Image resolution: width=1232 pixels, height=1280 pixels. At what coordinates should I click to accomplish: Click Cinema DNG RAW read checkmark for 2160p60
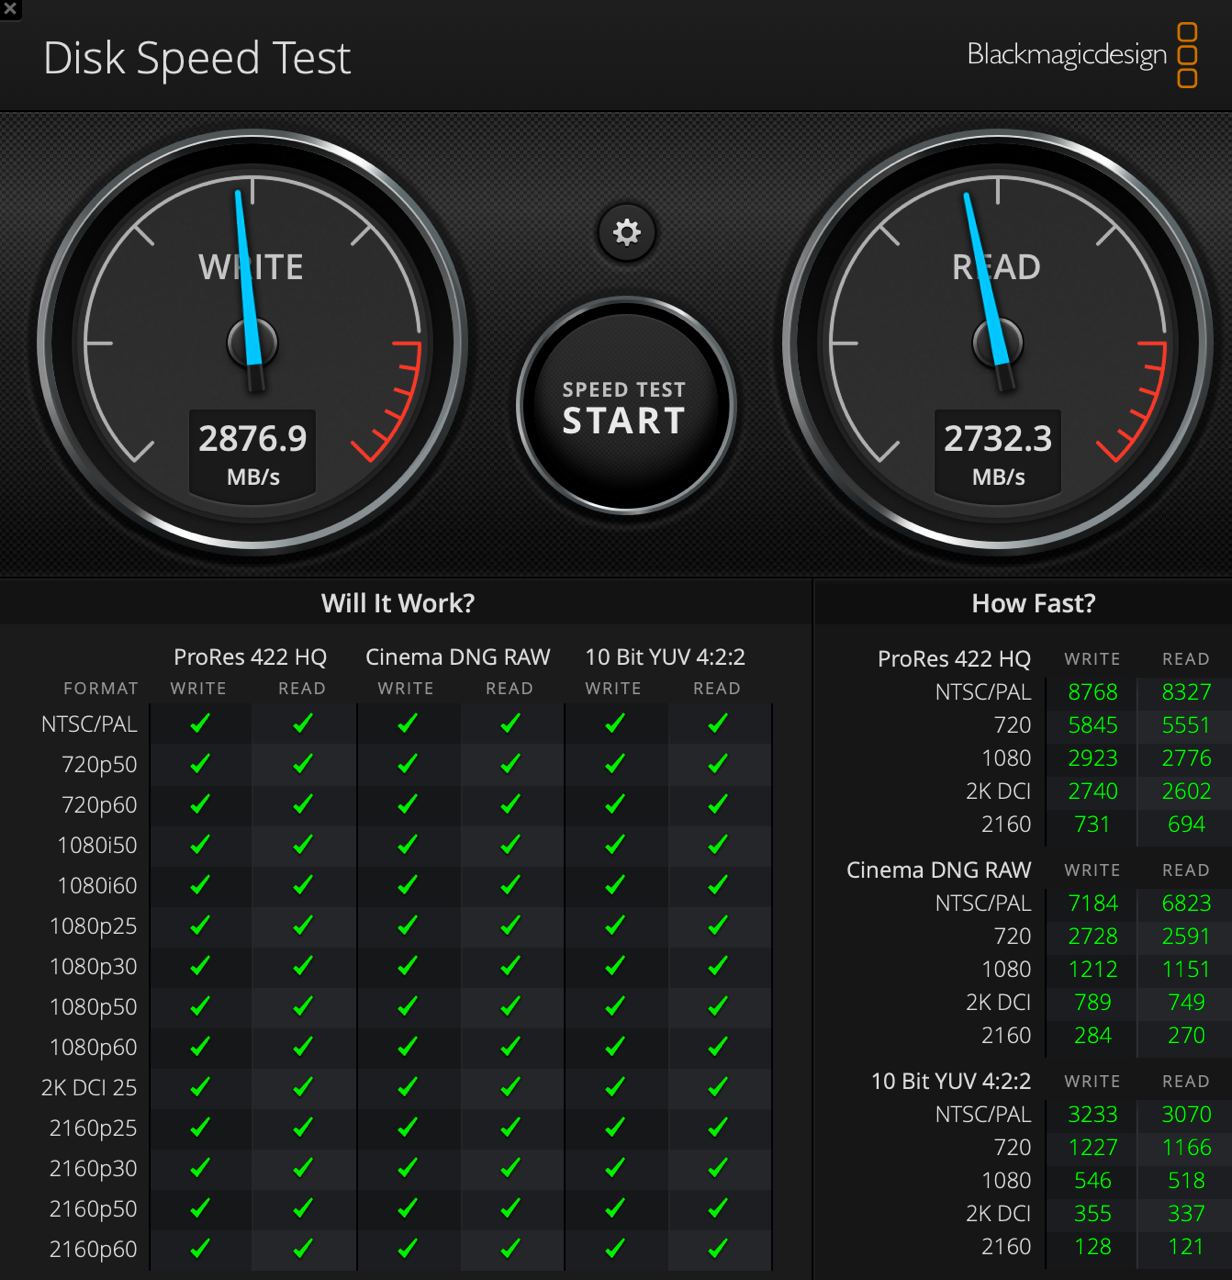[510, 1248]
